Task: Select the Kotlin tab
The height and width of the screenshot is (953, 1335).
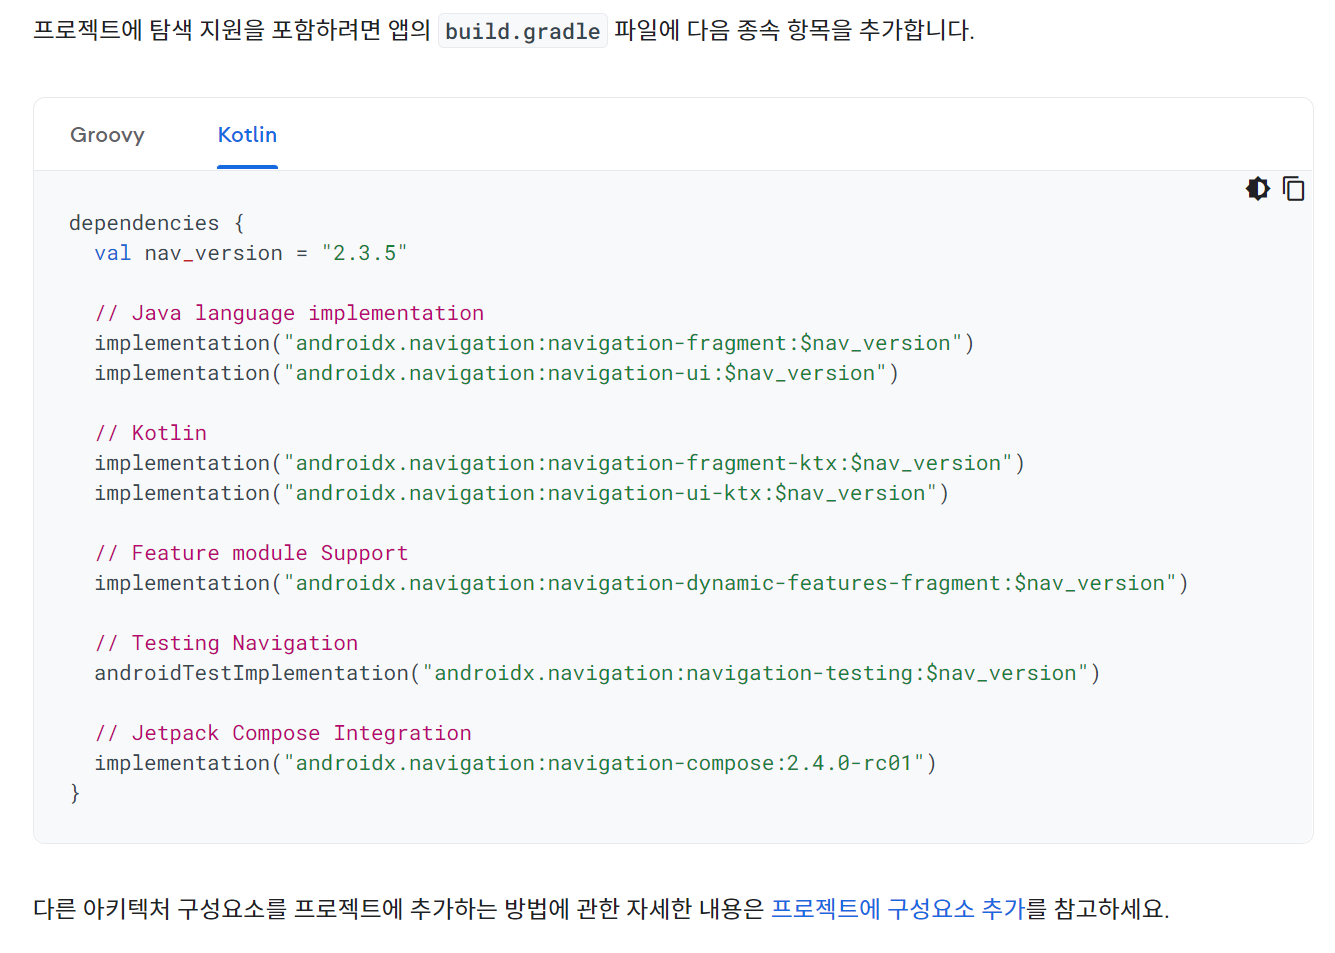Action: point(247,135)
